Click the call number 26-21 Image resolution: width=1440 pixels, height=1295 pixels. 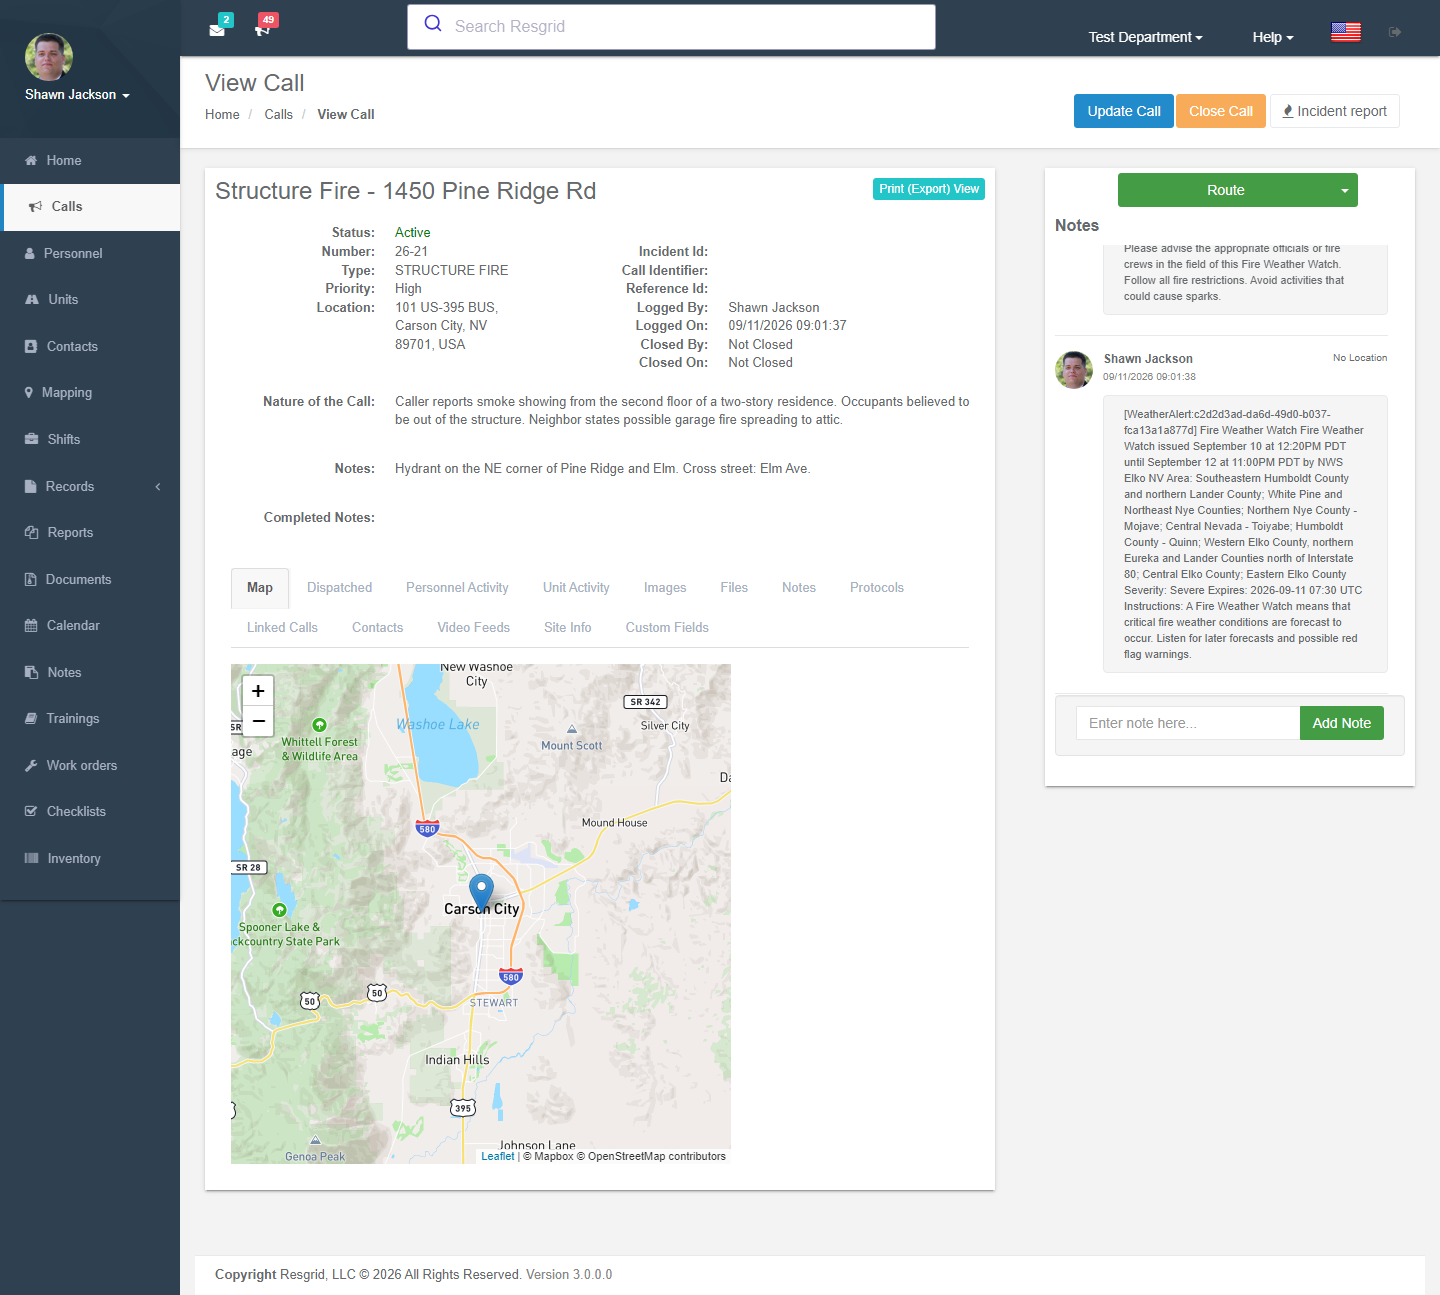pyautogui.click(x=411, y=252)
